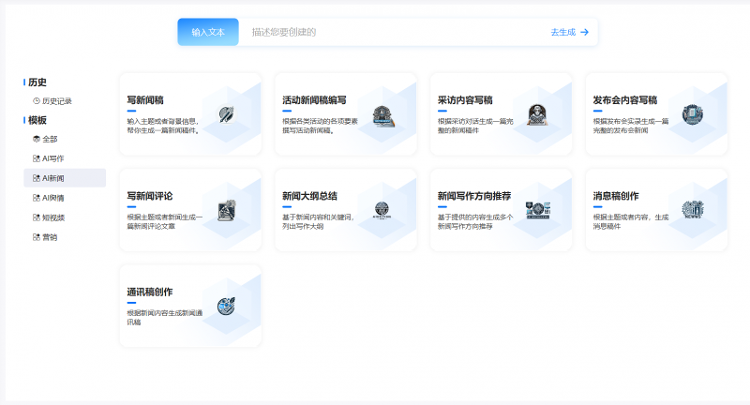Open the AI舆情 template category
Image resolution: width=750 pixels, height=405 pixels.
coord(52,198)
